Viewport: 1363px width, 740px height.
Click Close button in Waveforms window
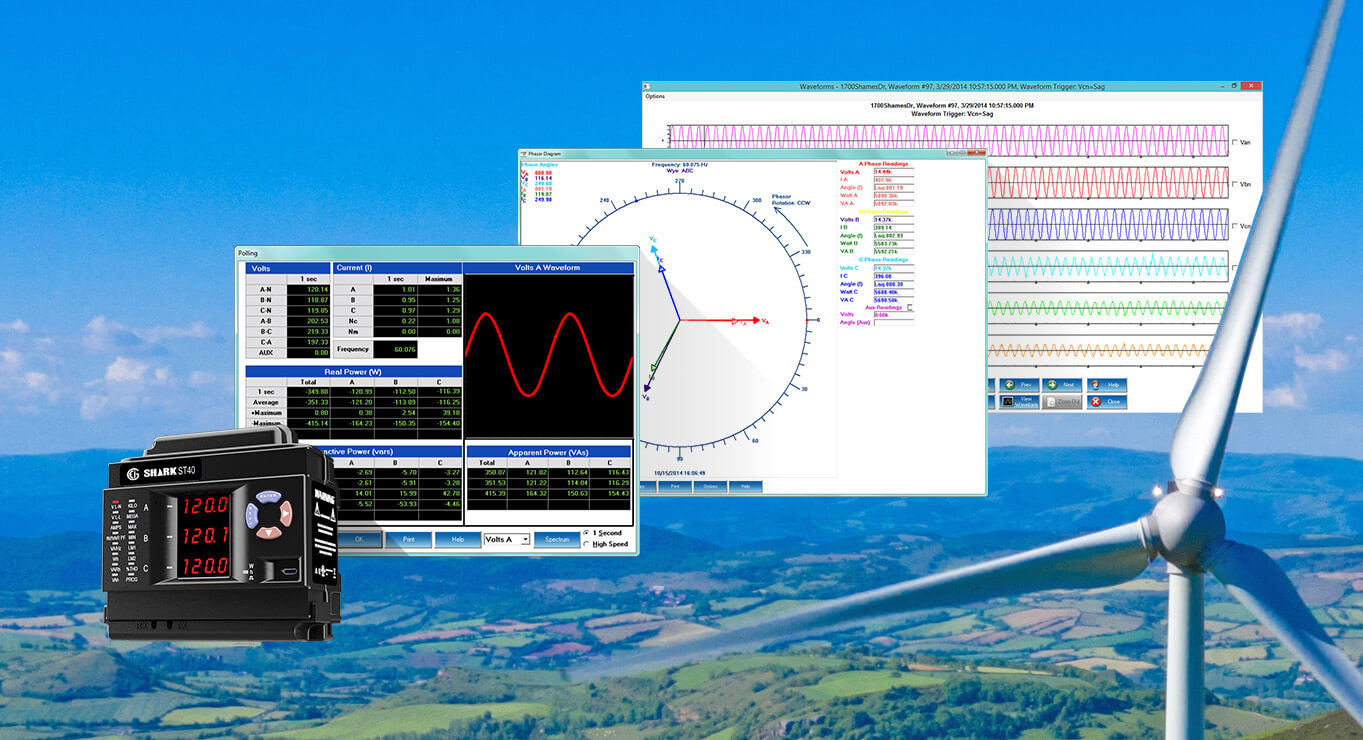1106,402
